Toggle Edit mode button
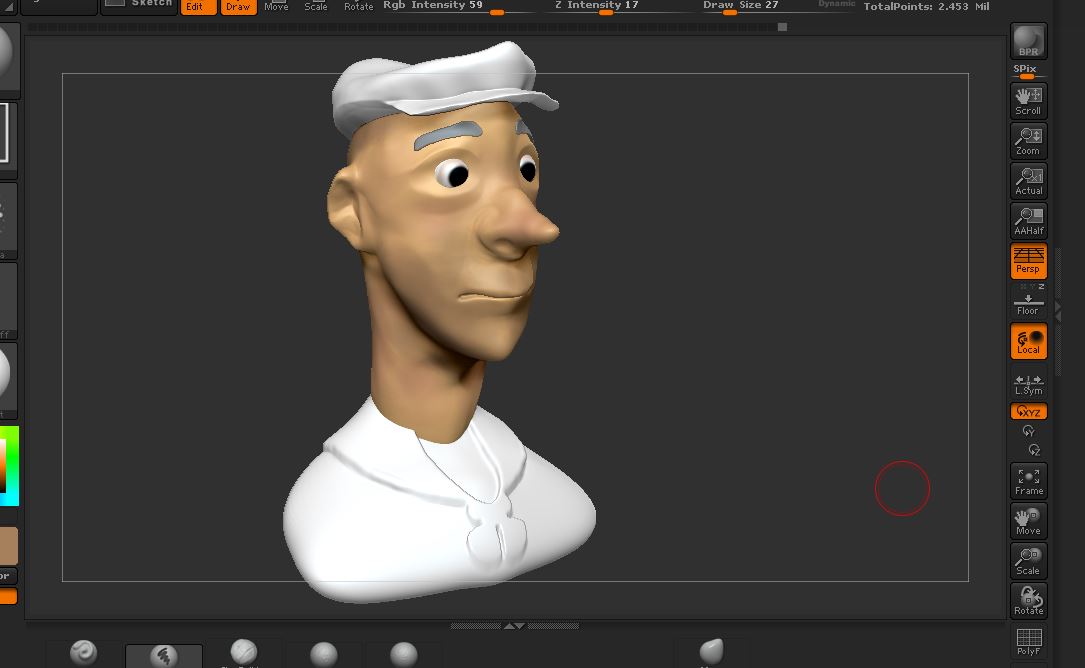The width and height of the screenshot is (1085, 668). [x=198, y=7]
